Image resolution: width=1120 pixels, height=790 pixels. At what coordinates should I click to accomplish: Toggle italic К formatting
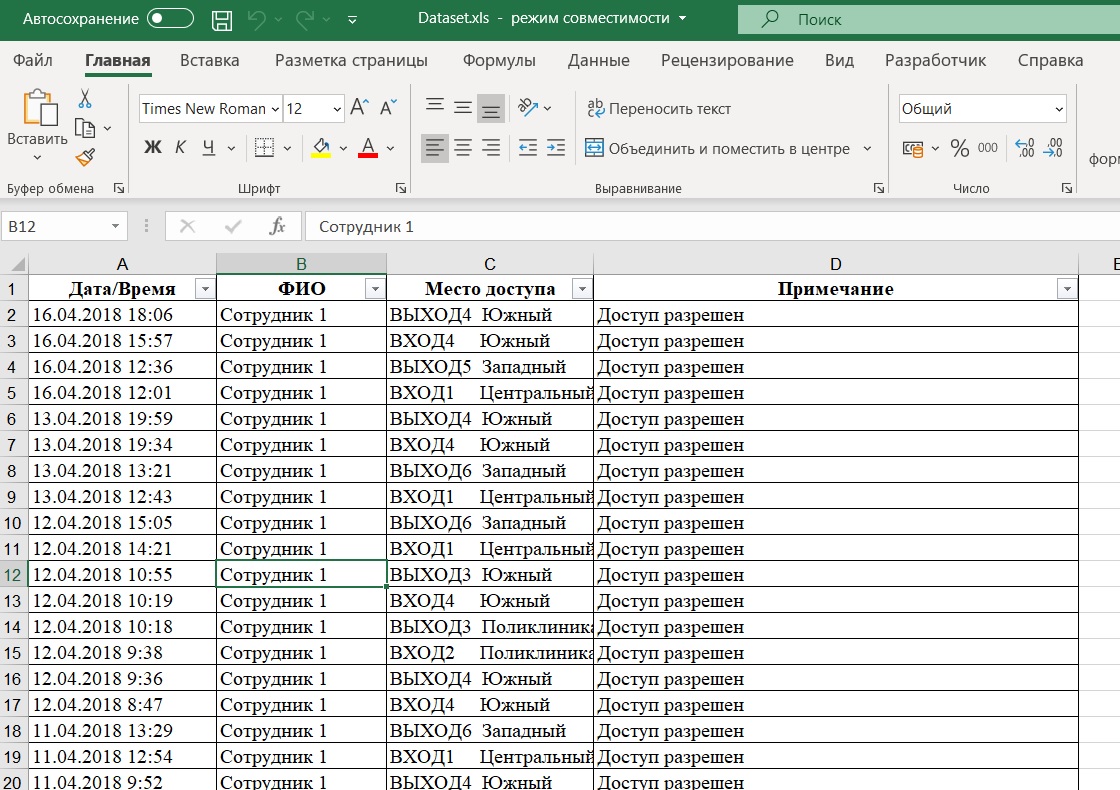point(180,148)
